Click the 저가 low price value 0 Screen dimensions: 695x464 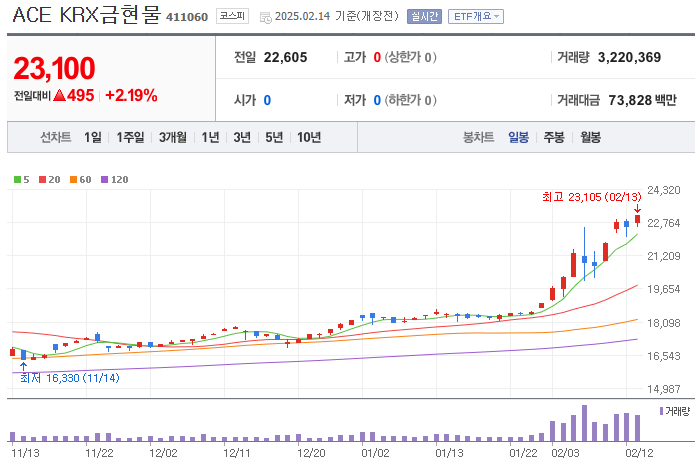(377, 100)
